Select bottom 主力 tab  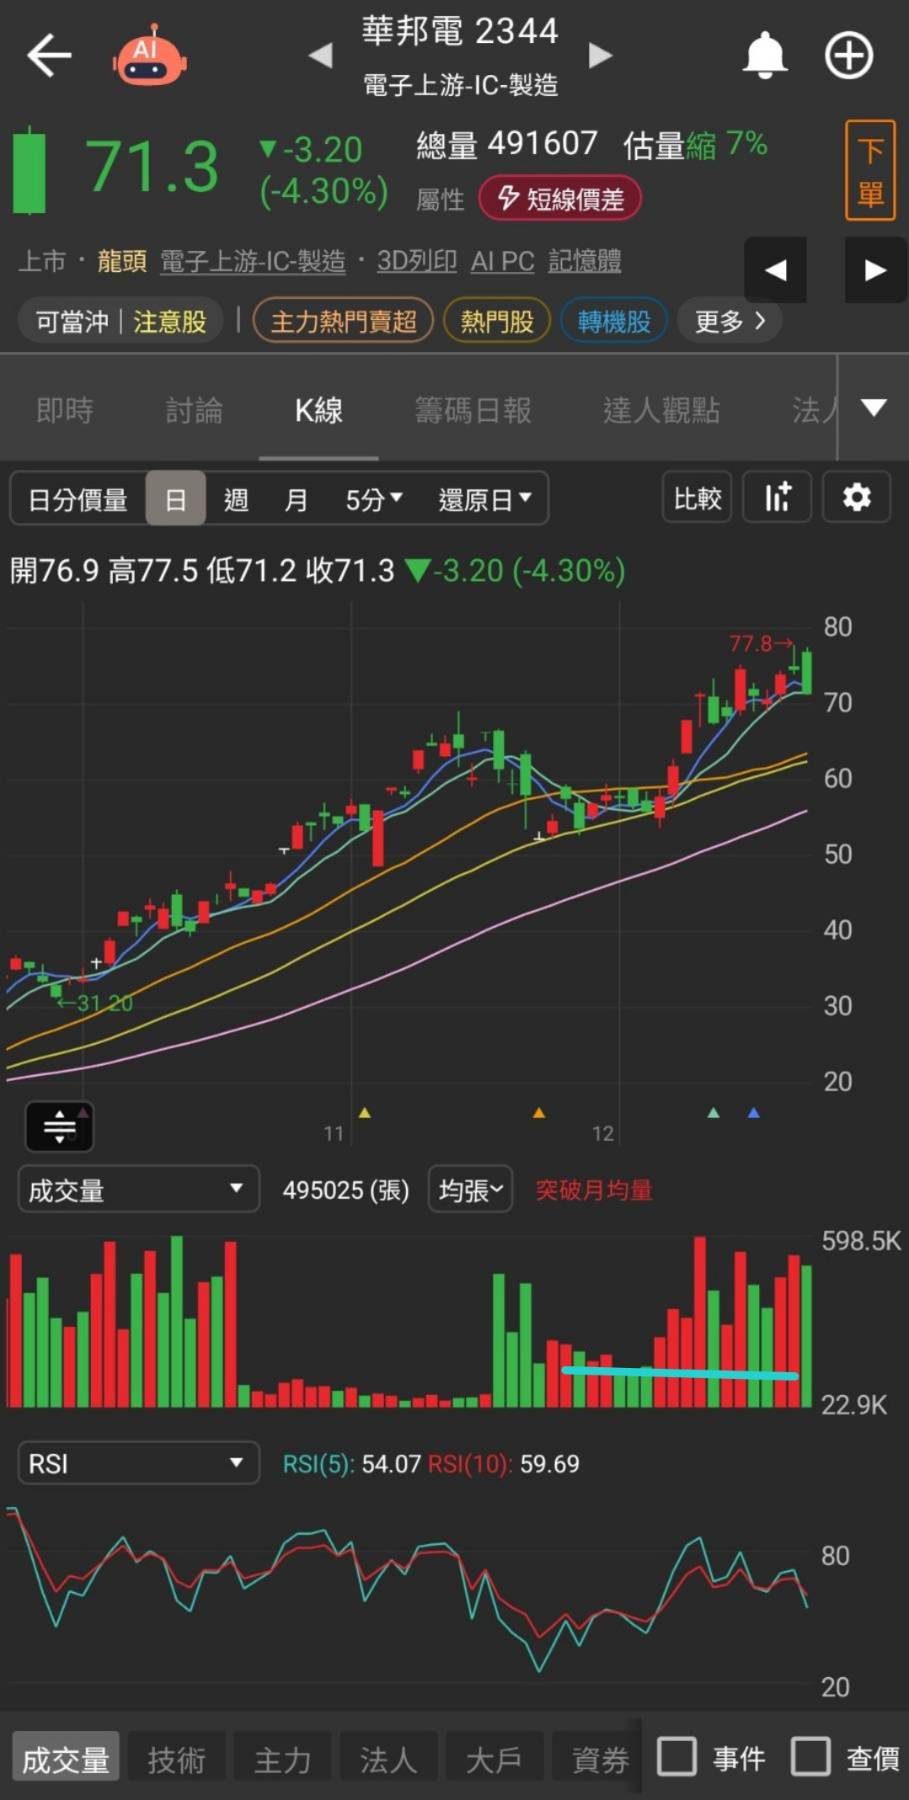282,1759
